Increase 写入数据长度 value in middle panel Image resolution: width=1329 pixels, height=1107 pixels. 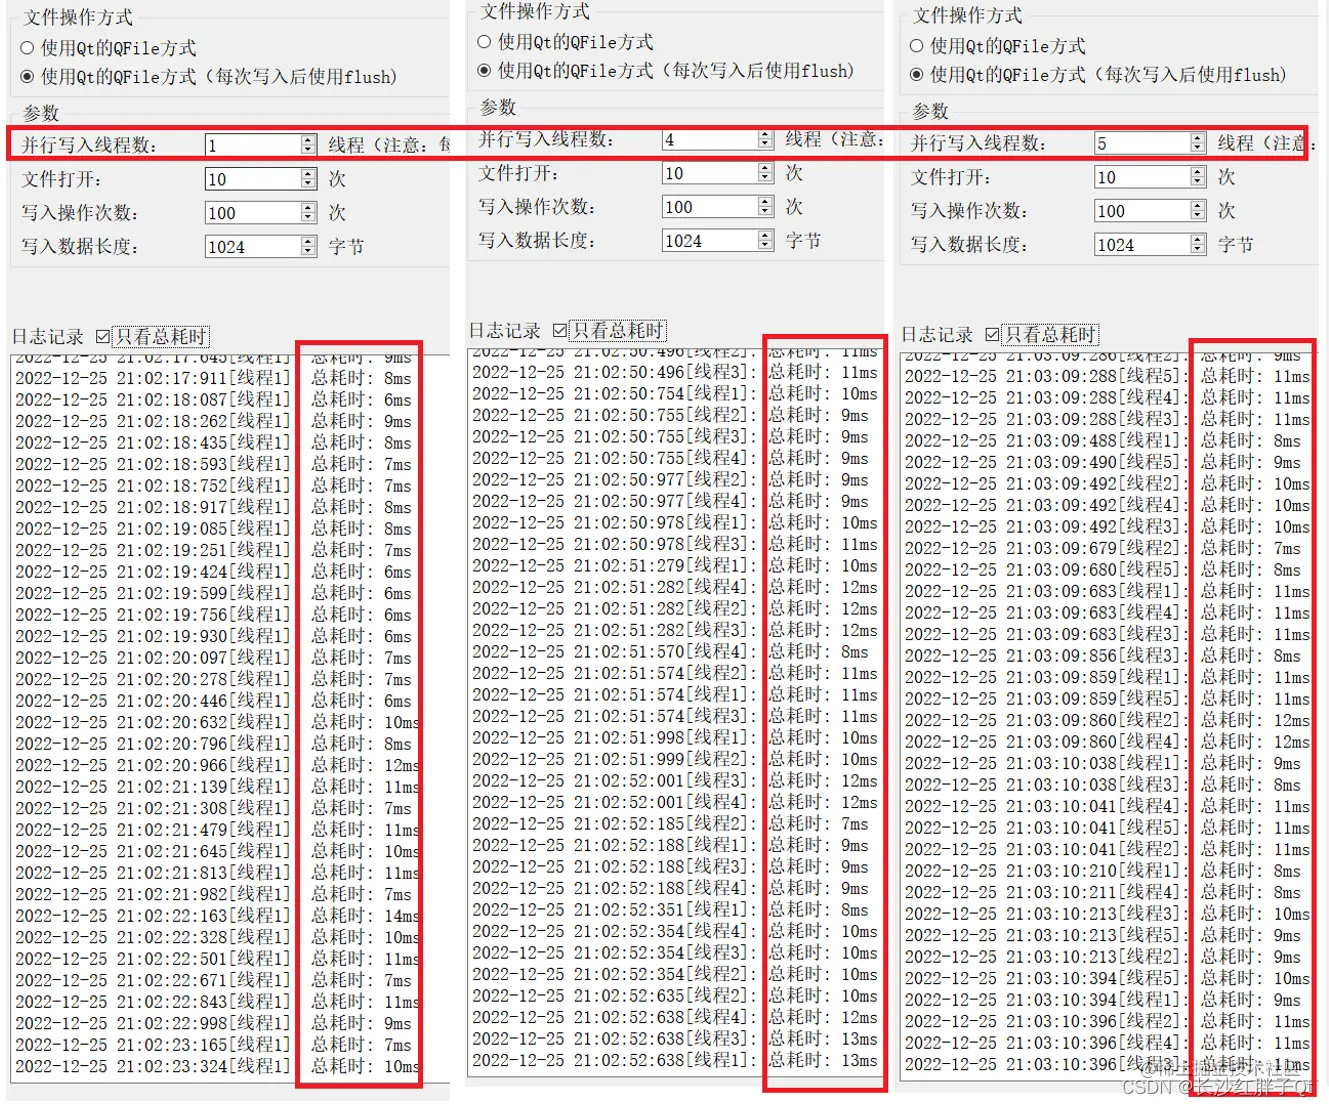tap(765, 236)
